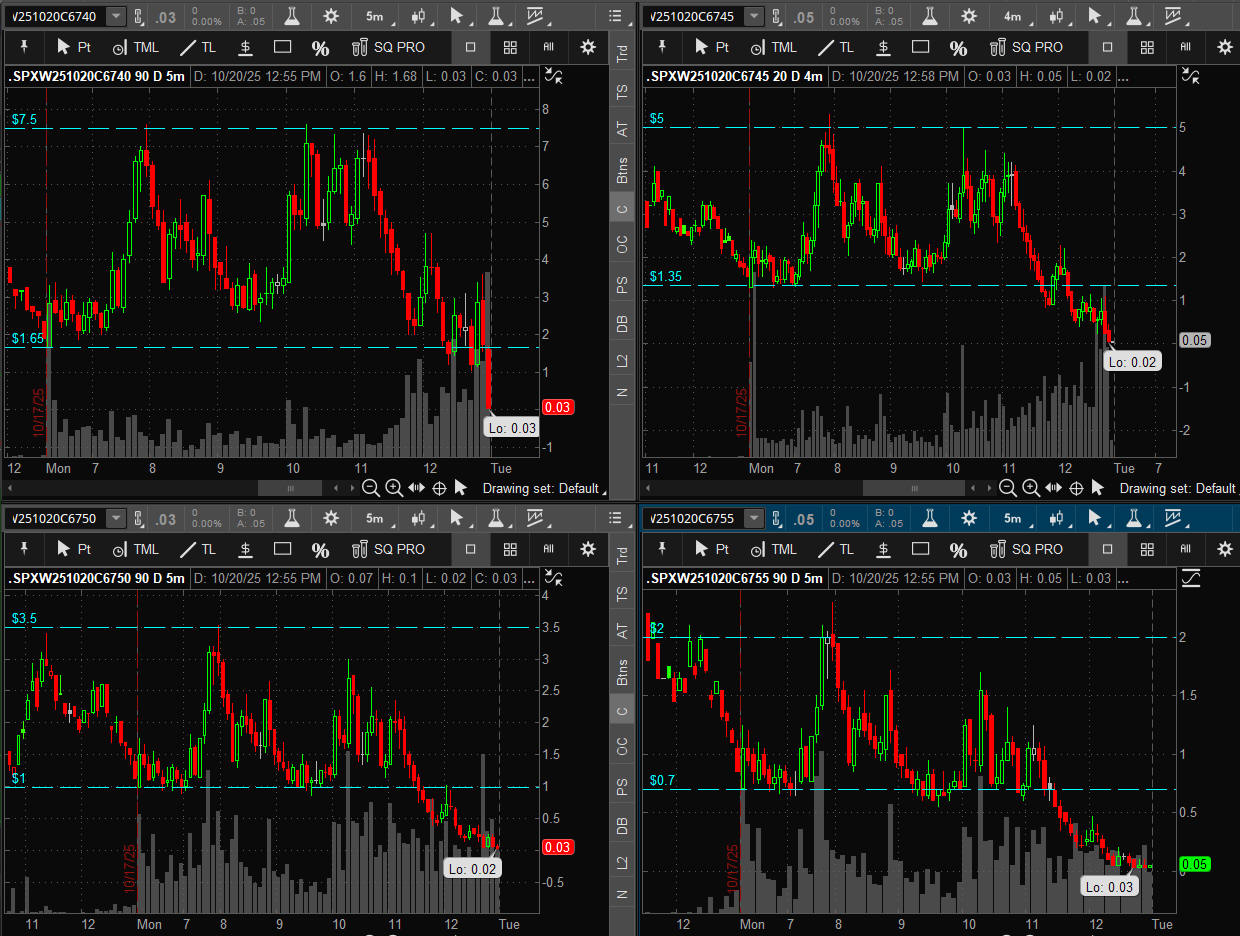Toggle single-chart drawing scope in the C6740 toolbar
The image size is (1240, 936).
point(470,47)
